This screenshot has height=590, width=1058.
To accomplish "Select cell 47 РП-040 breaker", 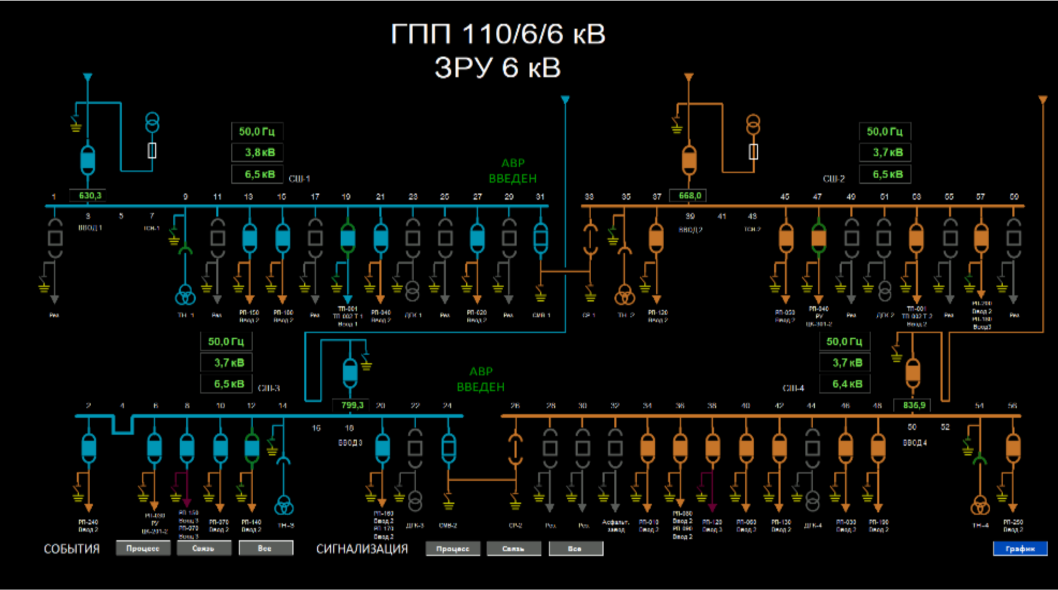I will click(x=818, y=238).
